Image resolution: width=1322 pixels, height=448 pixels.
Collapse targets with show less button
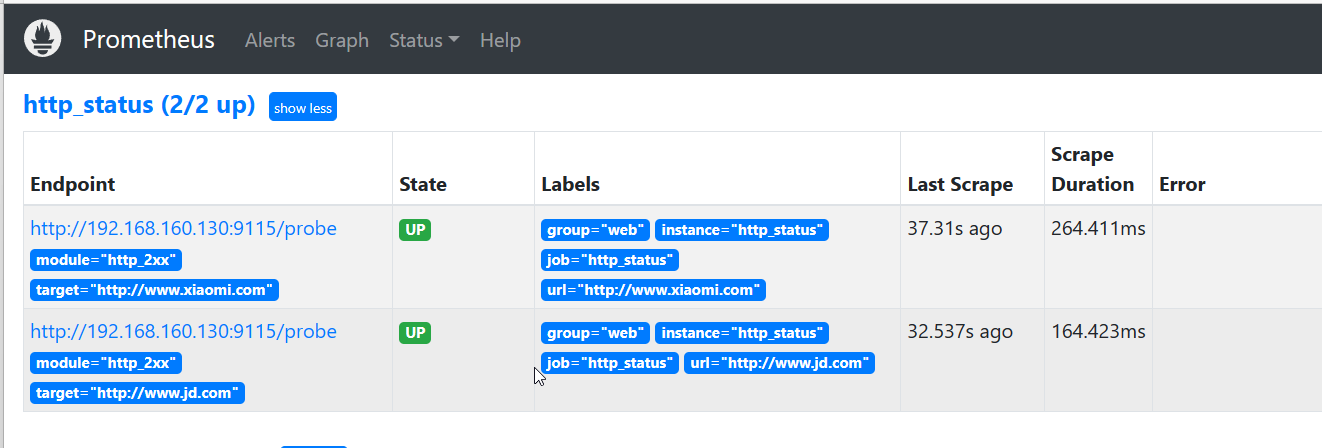point(303,108)
